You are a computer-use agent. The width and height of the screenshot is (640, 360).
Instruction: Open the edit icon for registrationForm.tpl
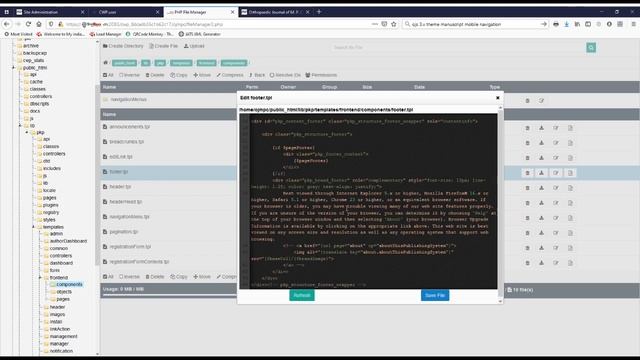pyautogui.click(x=556, y=248)
